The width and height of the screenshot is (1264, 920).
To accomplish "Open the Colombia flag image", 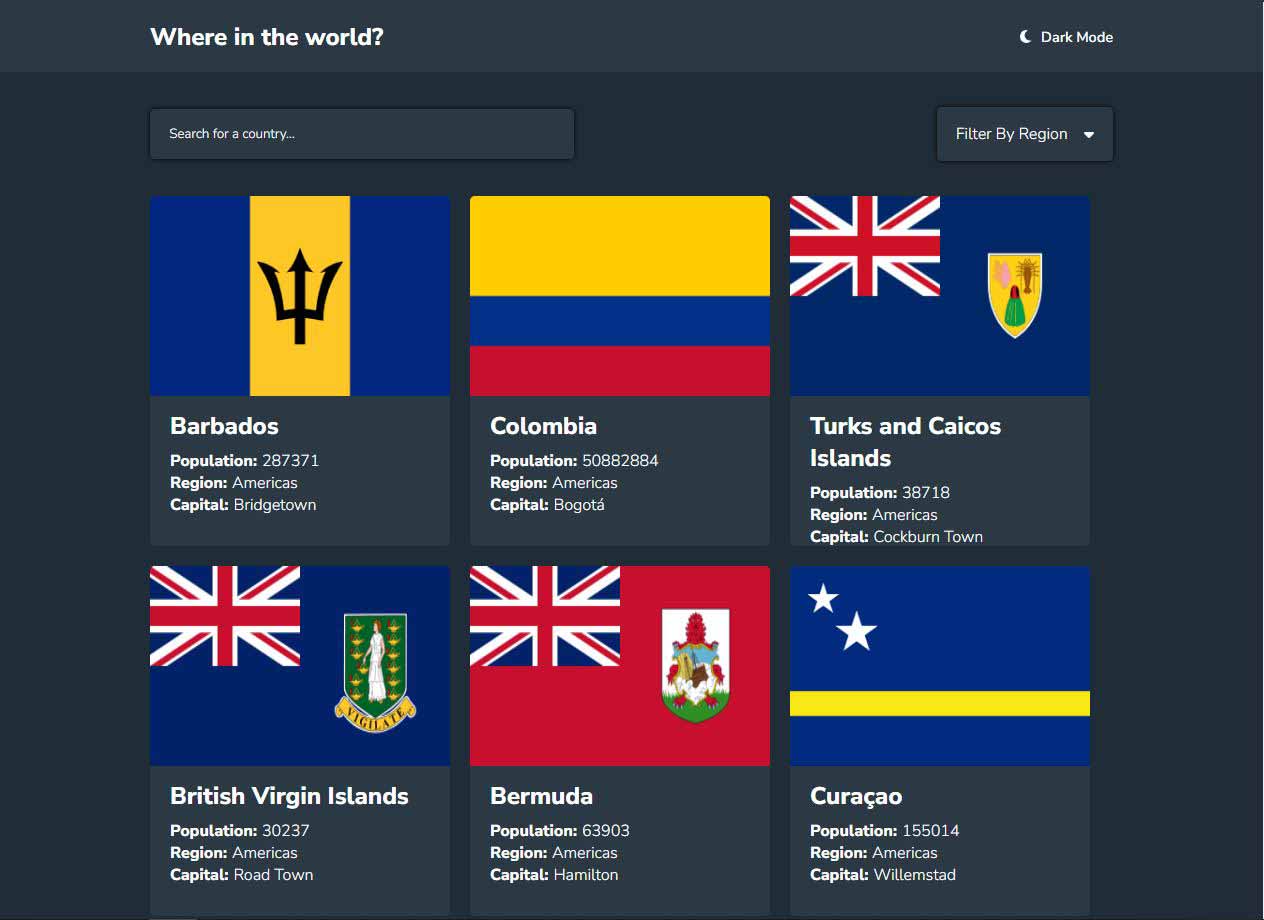I will coord(620,296).
